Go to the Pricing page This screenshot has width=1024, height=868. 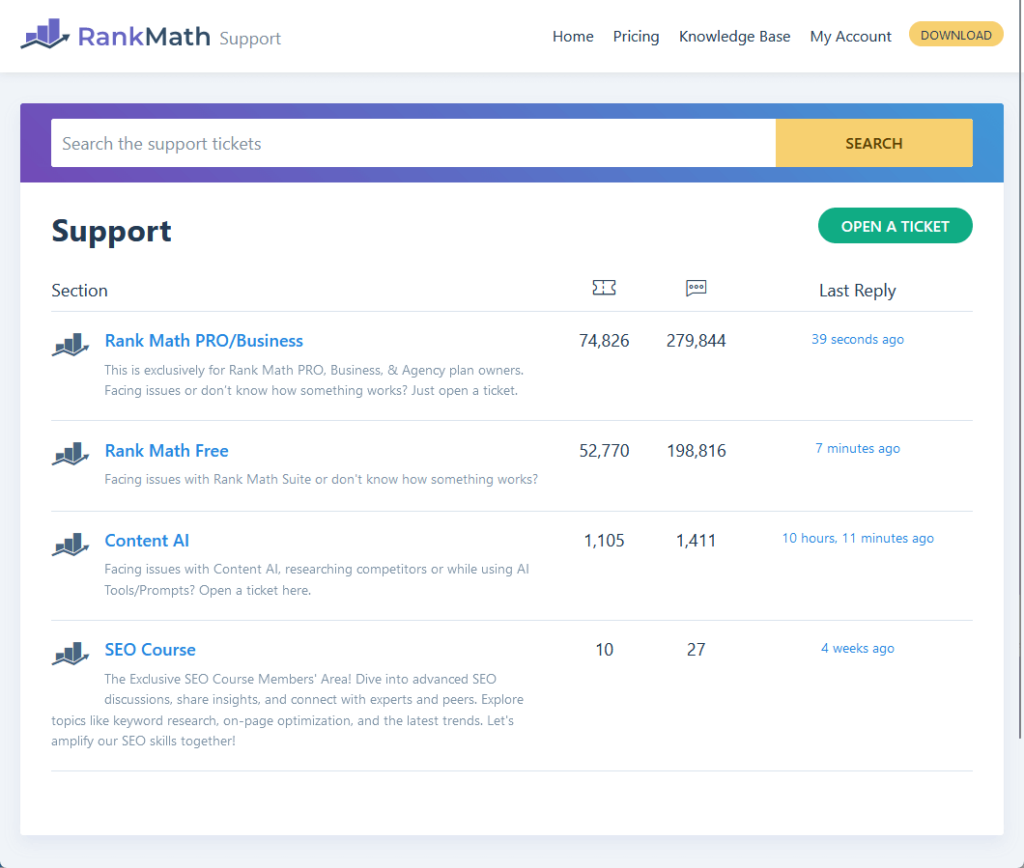click(x=636, y=37)
